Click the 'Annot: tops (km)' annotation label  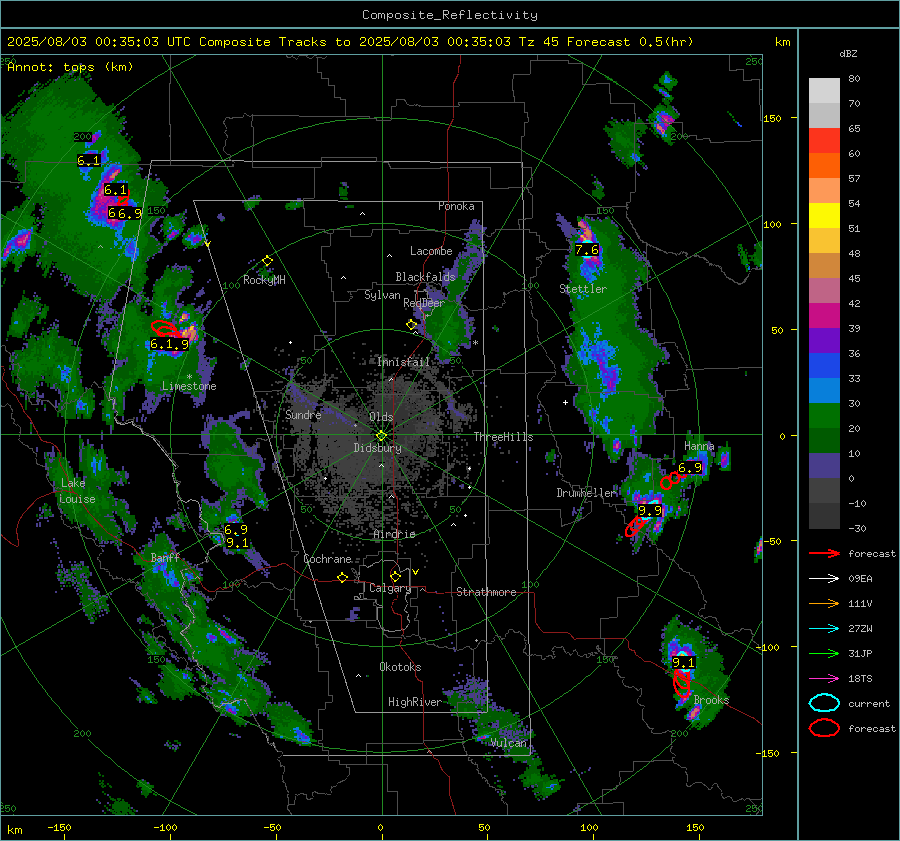70,67
